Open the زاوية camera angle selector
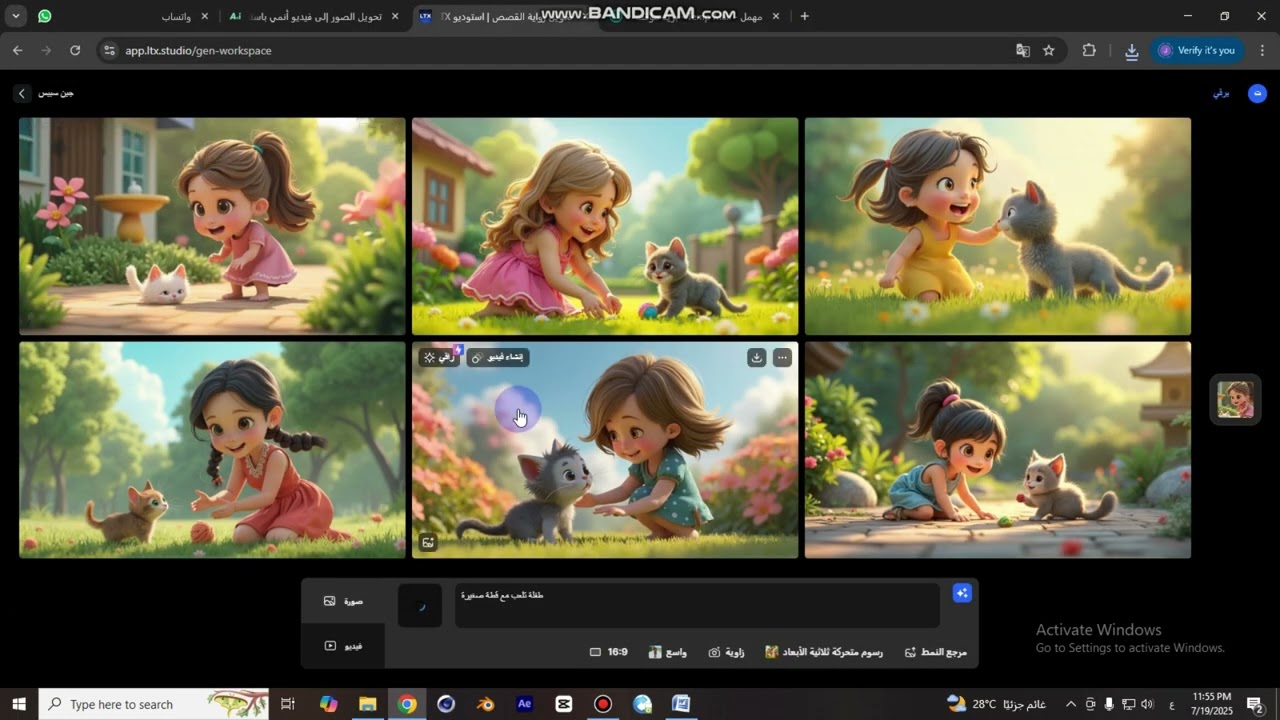The width and height of the screenshot is (1280, 720). pyautogui.click(x=727, y=652)
